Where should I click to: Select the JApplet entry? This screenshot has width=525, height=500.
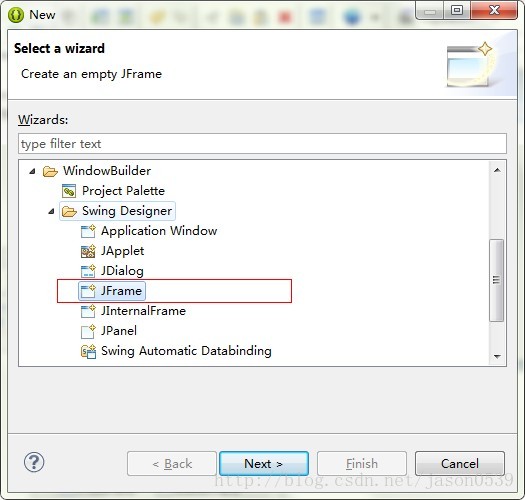tap(123, 251)
